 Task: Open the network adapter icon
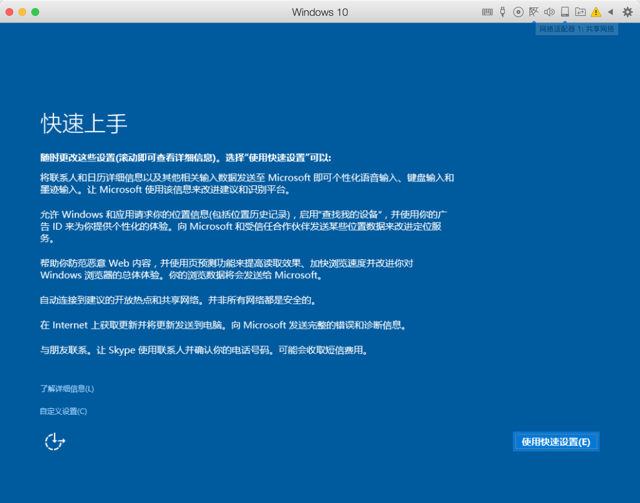click(x=533, y=12)
